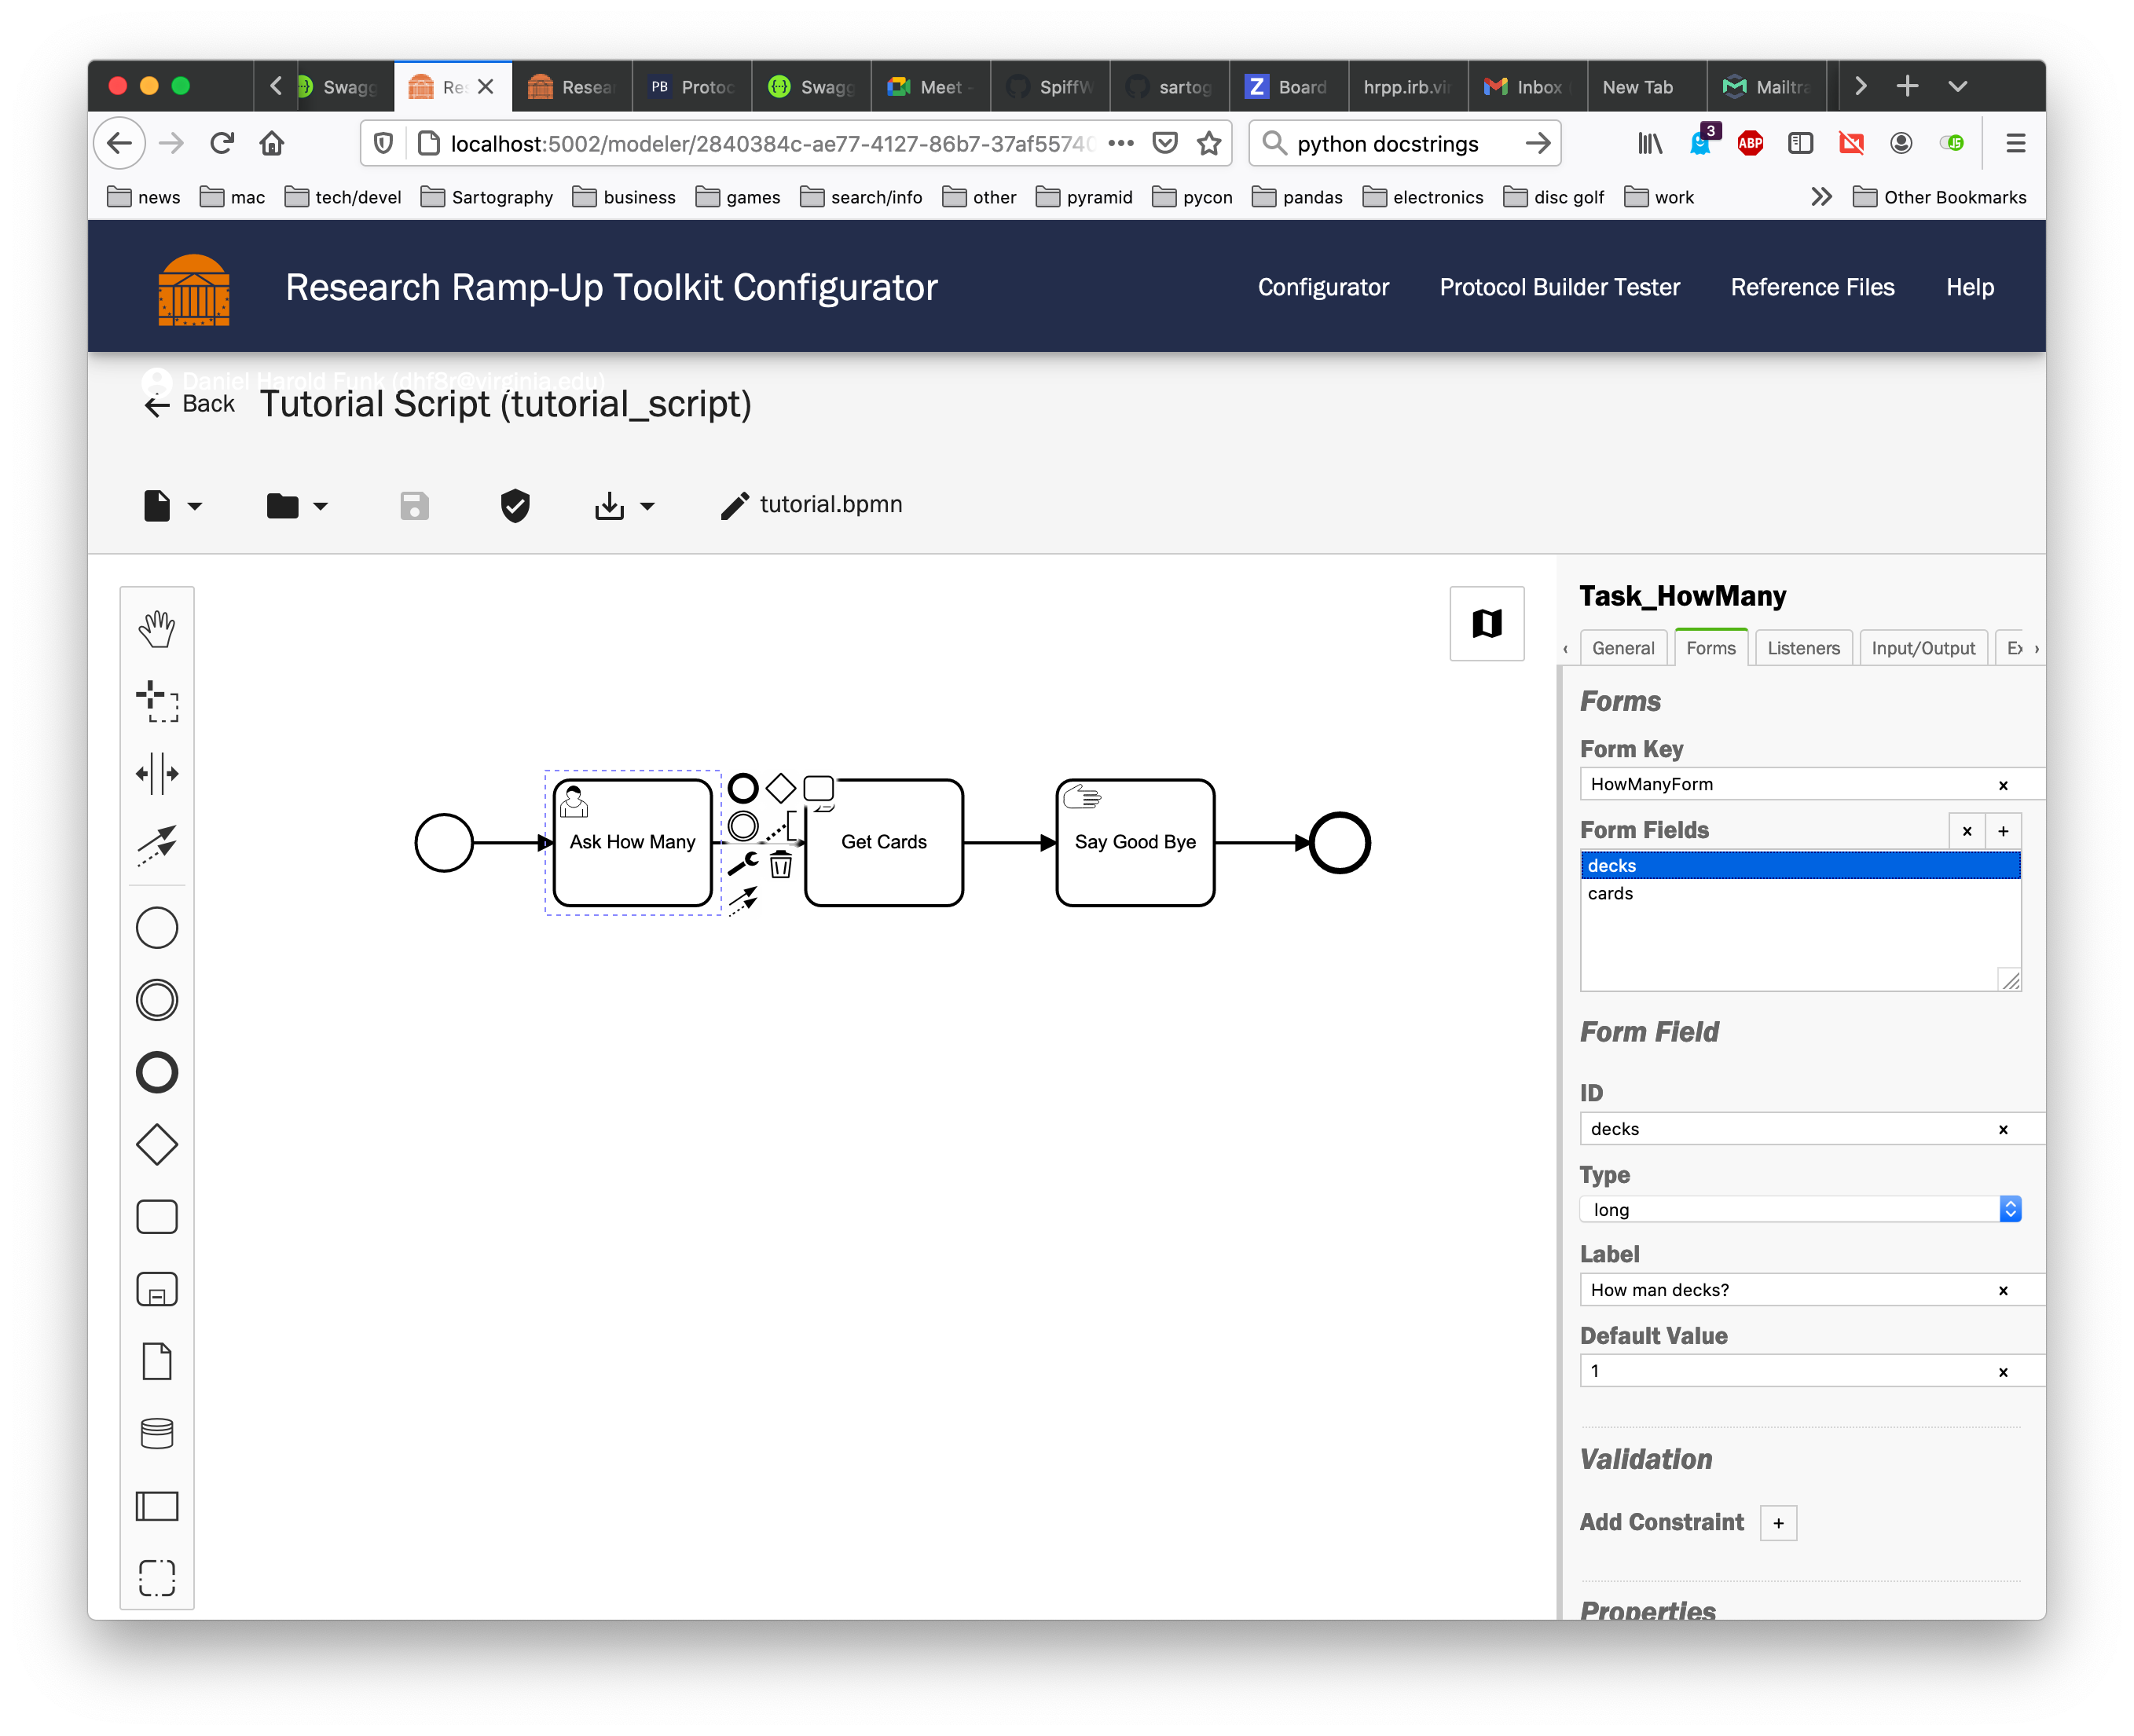
Task: Add a new form field
Action: [2003, 831]
